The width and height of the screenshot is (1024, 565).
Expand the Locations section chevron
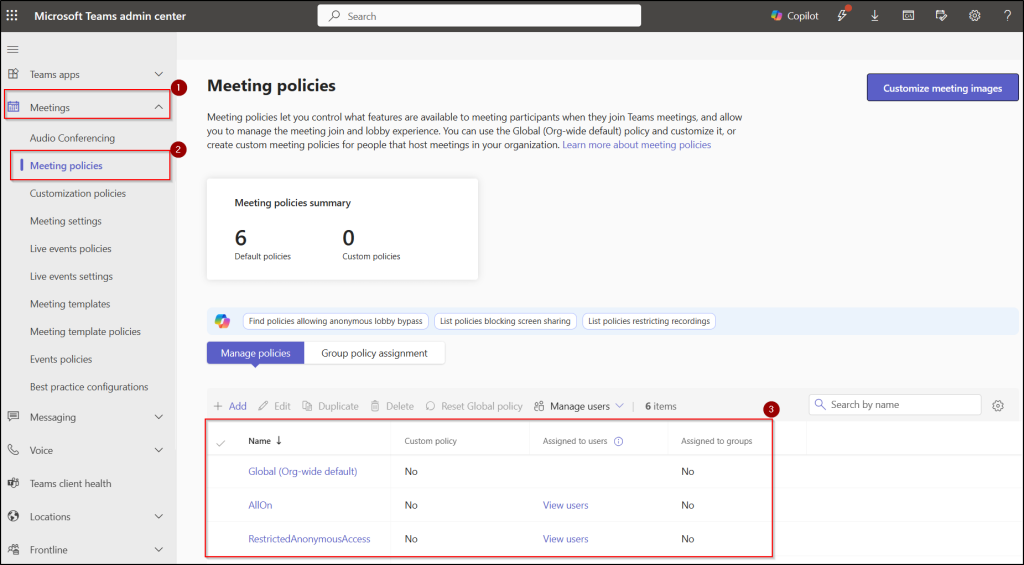(159, 516)
